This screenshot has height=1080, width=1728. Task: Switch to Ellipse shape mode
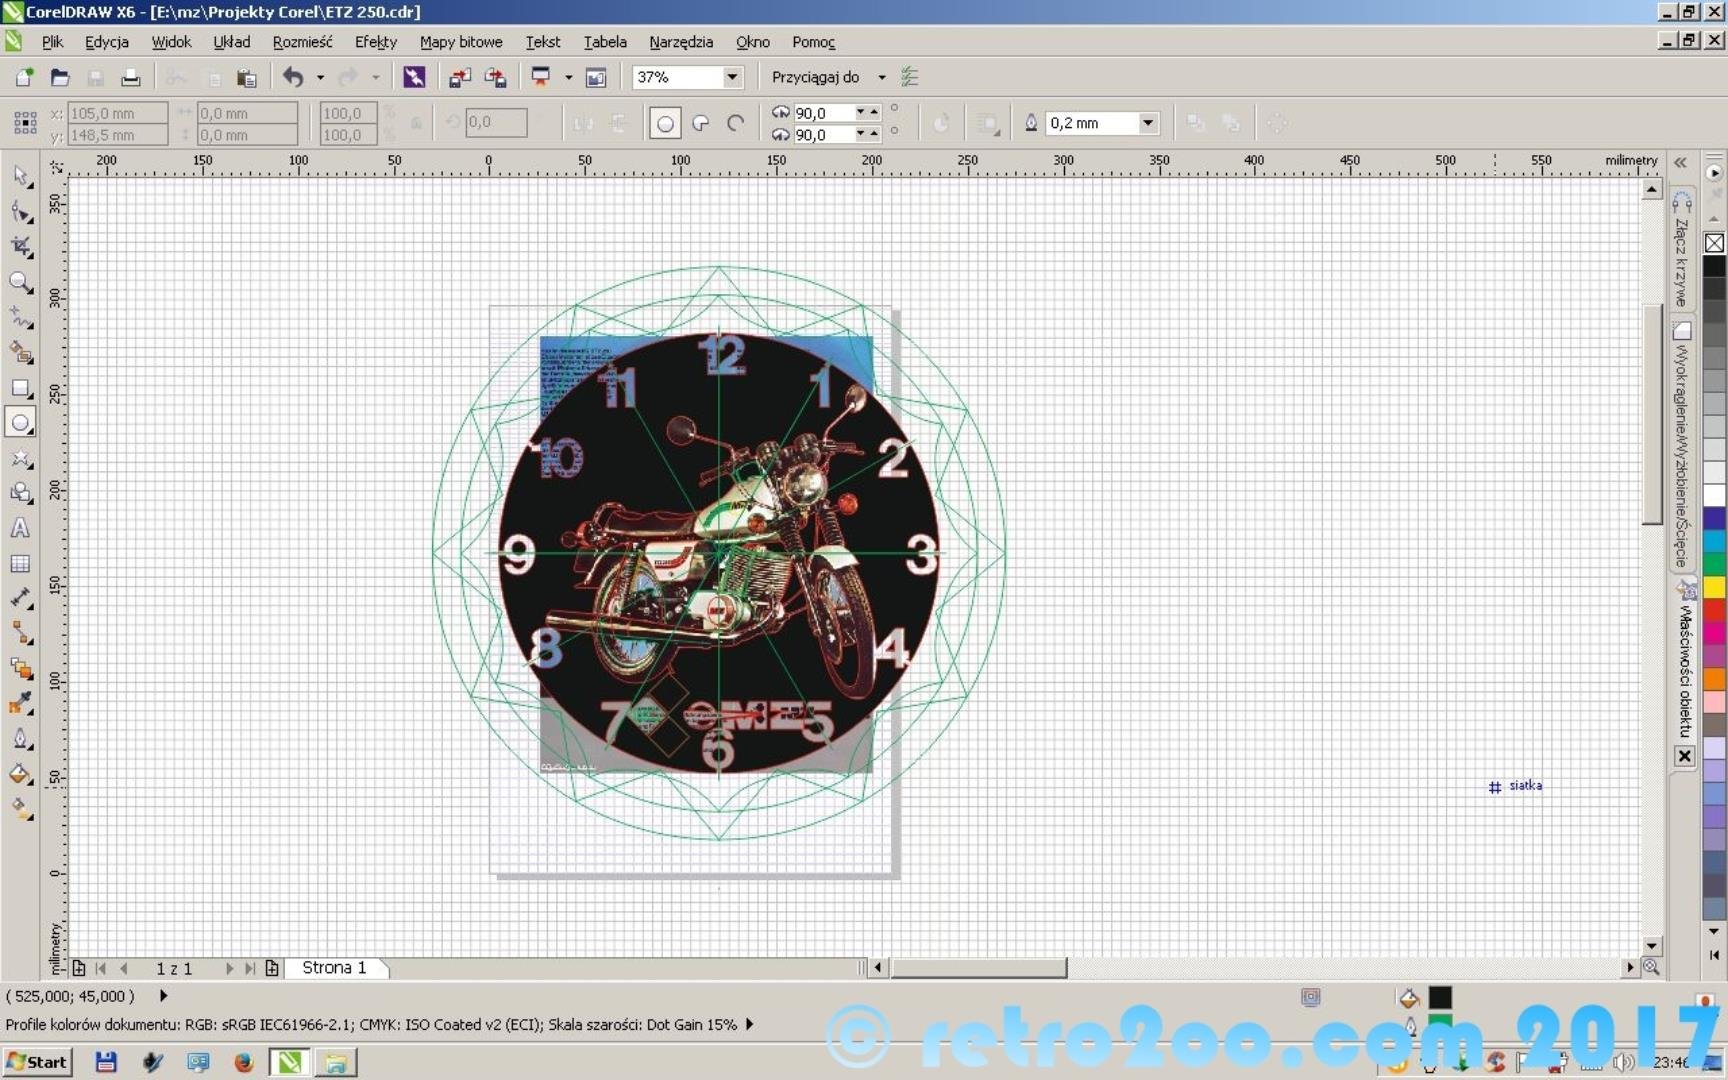coord(665,124)
